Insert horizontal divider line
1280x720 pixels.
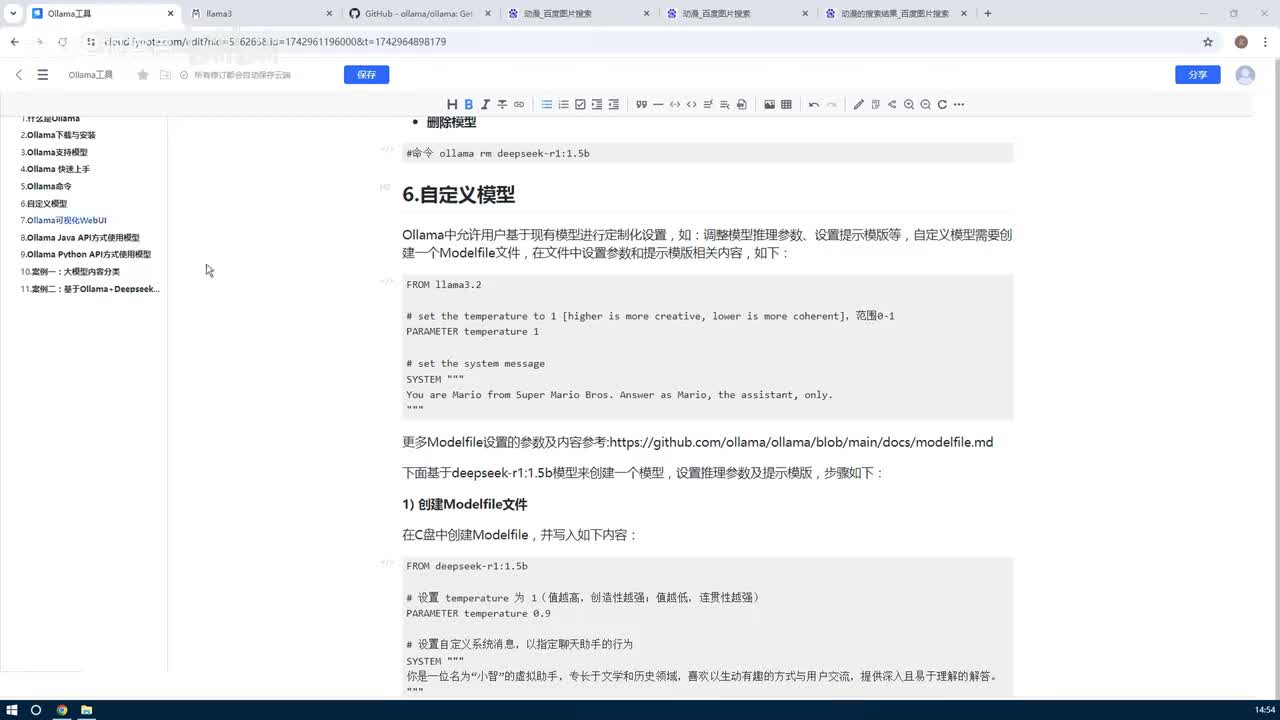(658, 104)
